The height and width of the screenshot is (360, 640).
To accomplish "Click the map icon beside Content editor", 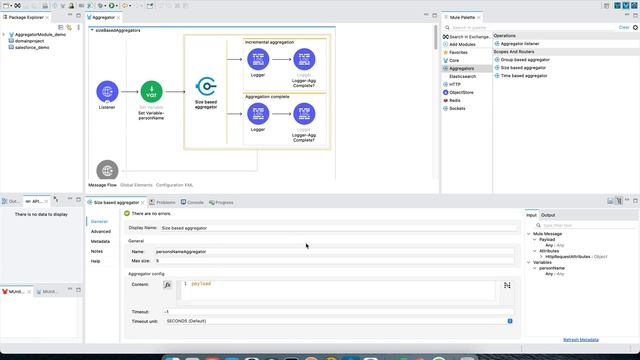I will (x=507, y=285).
